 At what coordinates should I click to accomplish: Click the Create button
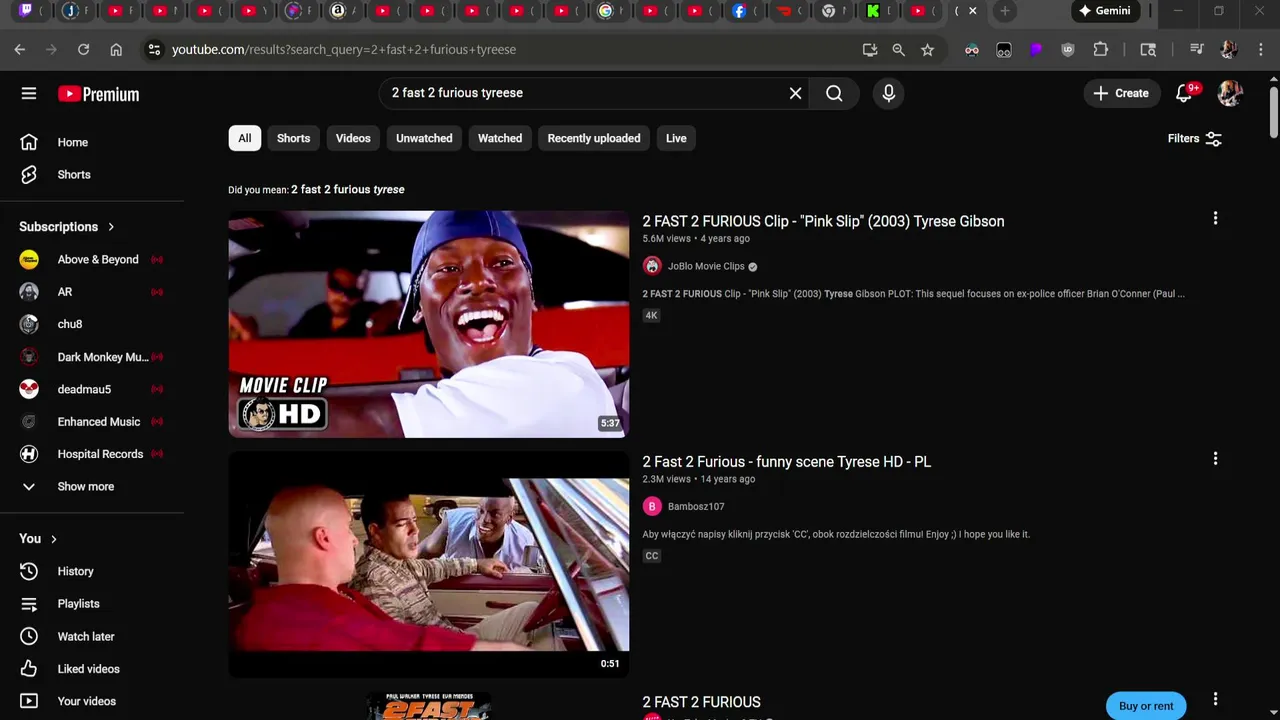(1121, 93)
